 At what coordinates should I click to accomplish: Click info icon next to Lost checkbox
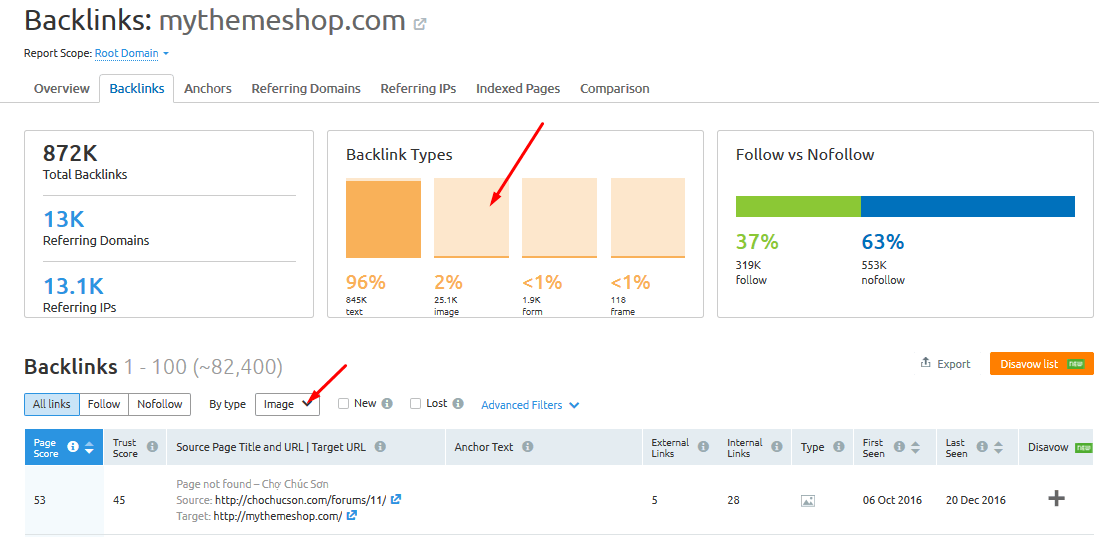coord(458,404)
